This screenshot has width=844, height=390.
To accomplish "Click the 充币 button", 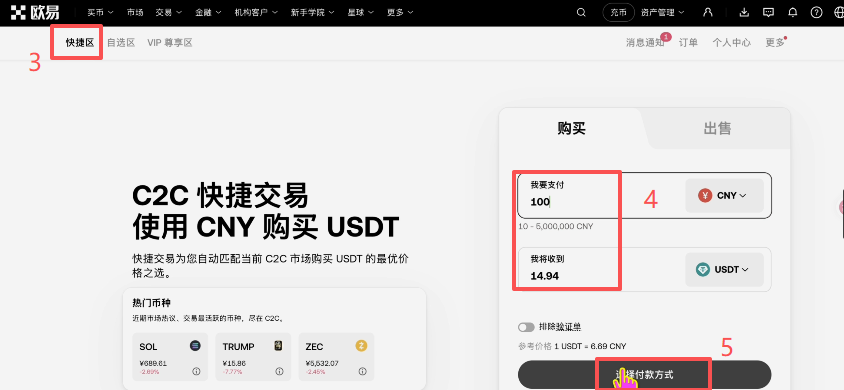I will pos(618,12).
